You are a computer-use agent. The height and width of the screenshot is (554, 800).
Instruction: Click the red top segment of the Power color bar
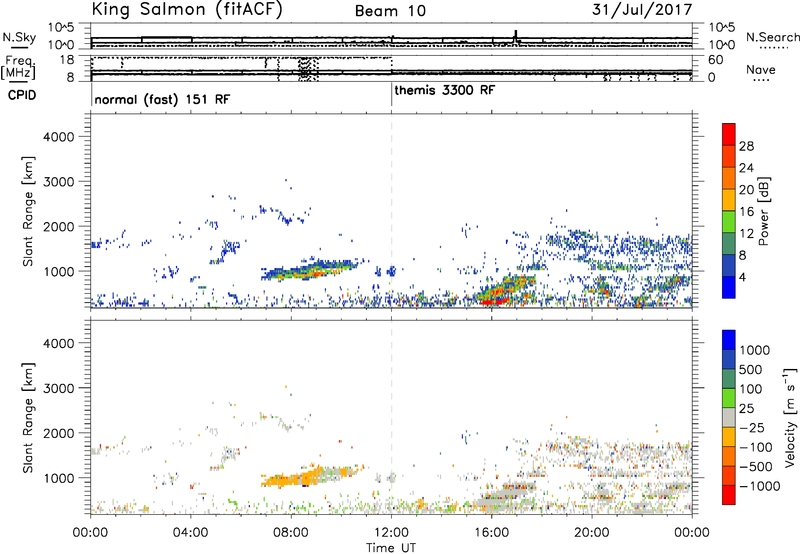click(x=729, y=134)
